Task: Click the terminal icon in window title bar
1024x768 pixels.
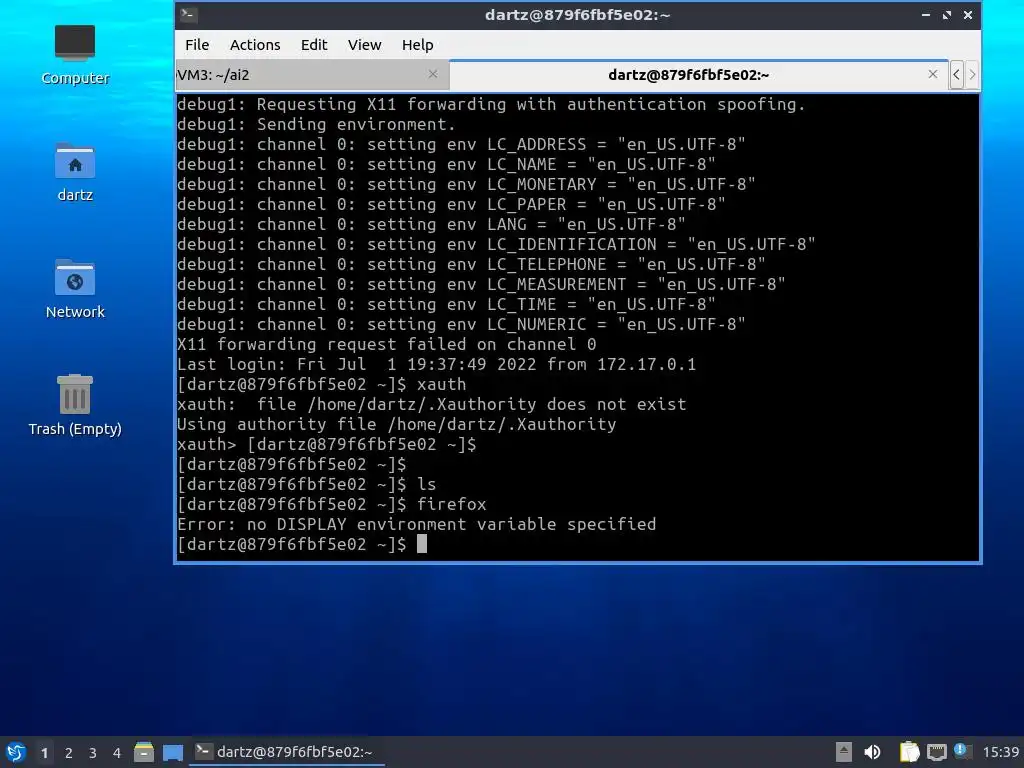Action: pyautogui.click(x=189, y=14)
